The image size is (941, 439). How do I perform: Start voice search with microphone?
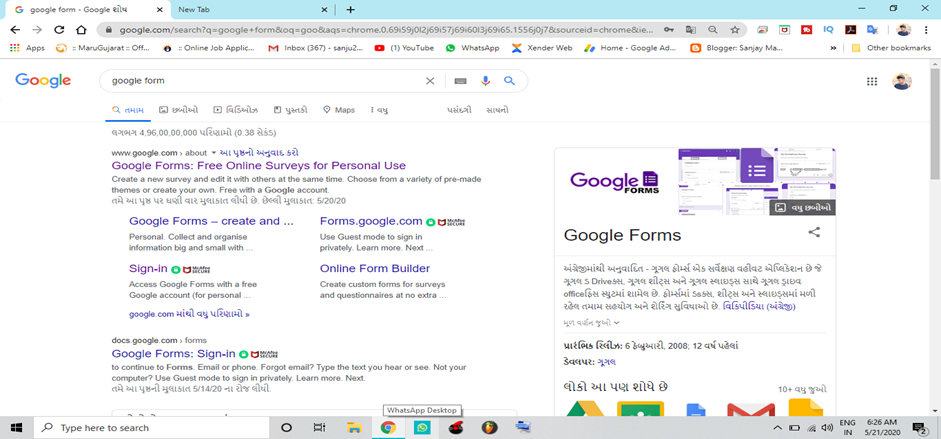[486, 81]
